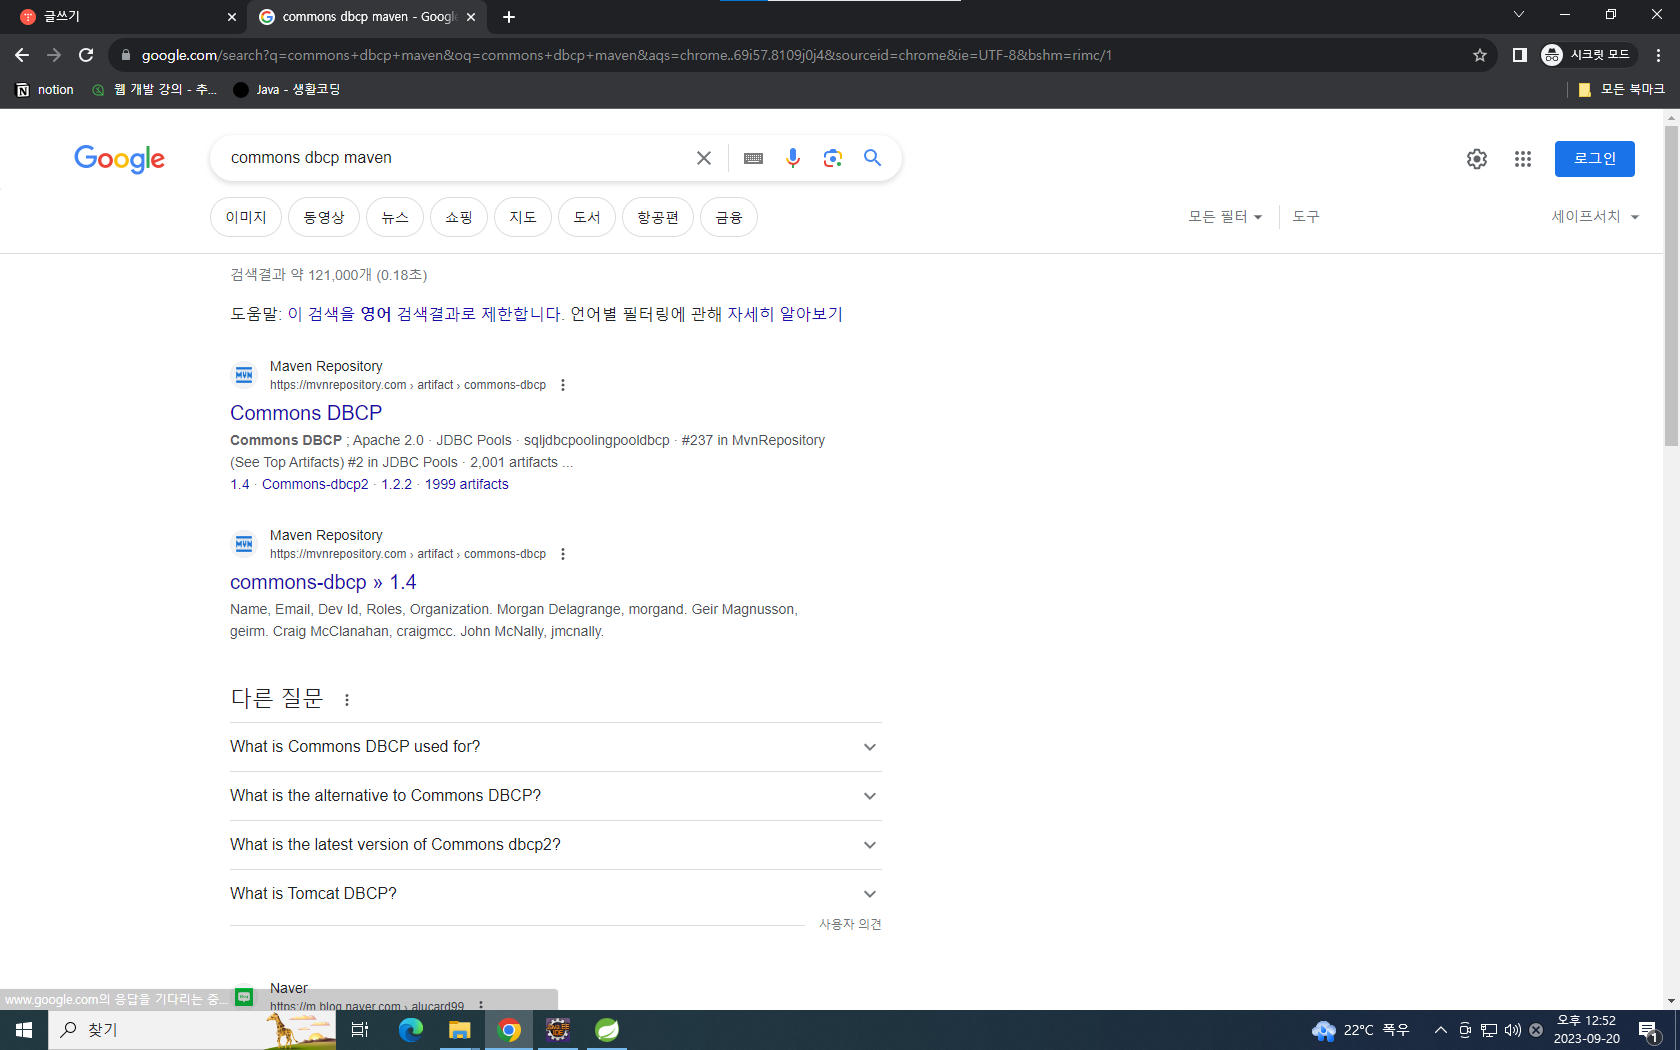1680x1050 pixels.
Task: Switch to the 뉴스 results tab
Action: 395,217
